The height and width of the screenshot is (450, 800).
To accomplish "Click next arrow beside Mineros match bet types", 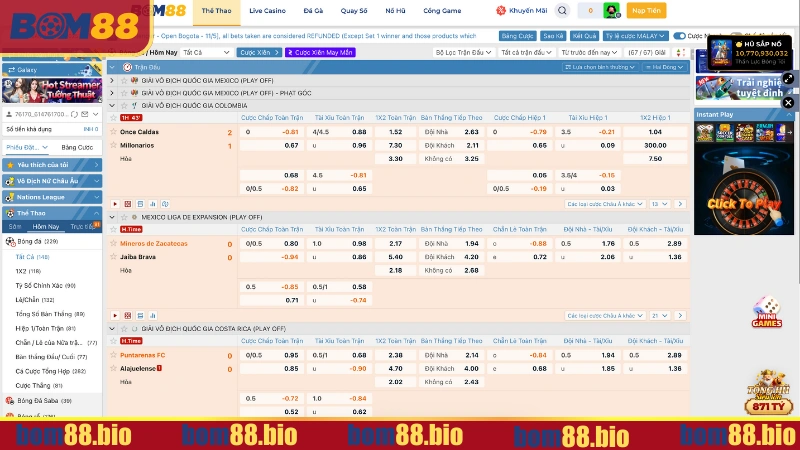I will [680, 316].
